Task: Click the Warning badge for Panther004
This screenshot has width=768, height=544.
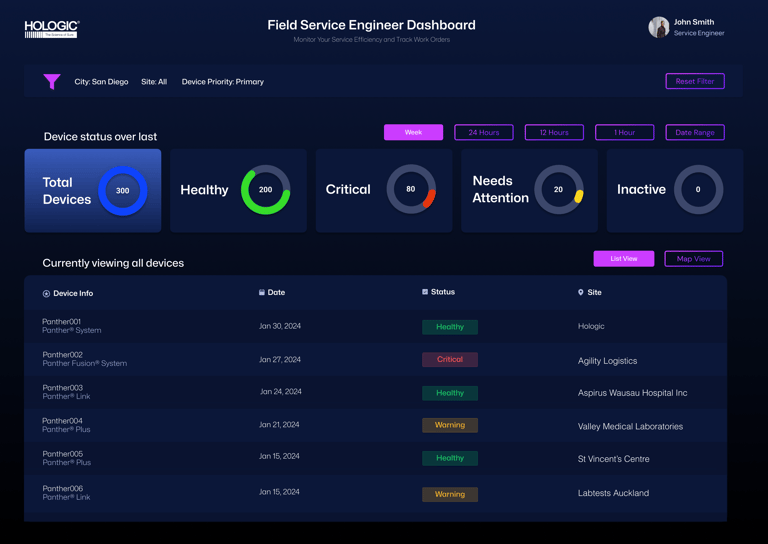Action: [450, 425]
